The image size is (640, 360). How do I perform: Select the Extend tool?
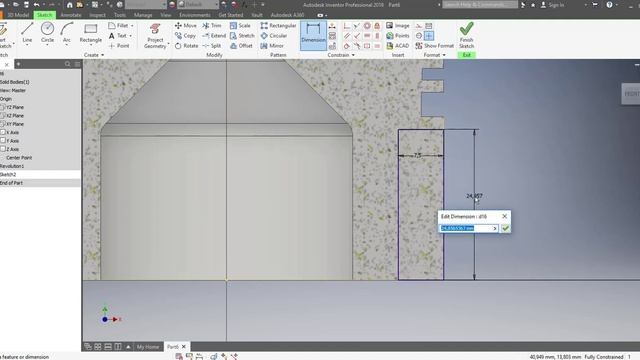click(x=214, y=36)
